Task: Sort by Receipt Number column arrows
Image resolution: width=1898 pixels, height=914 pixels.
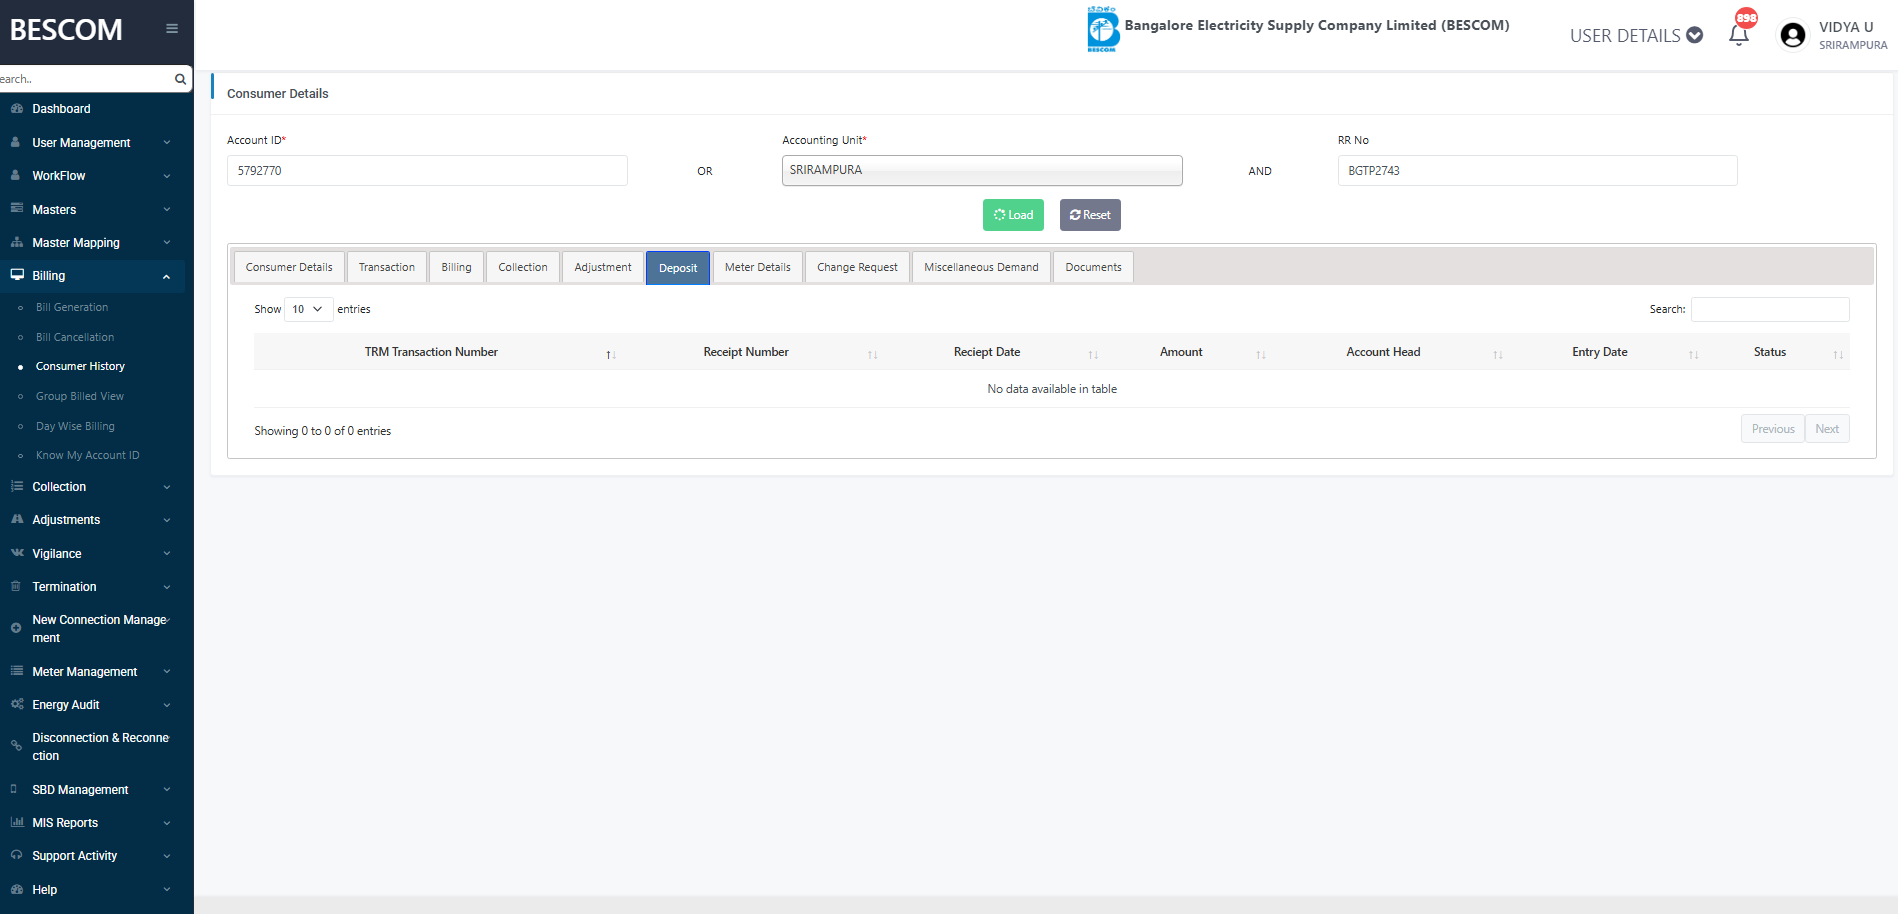Action: (872, 355)
